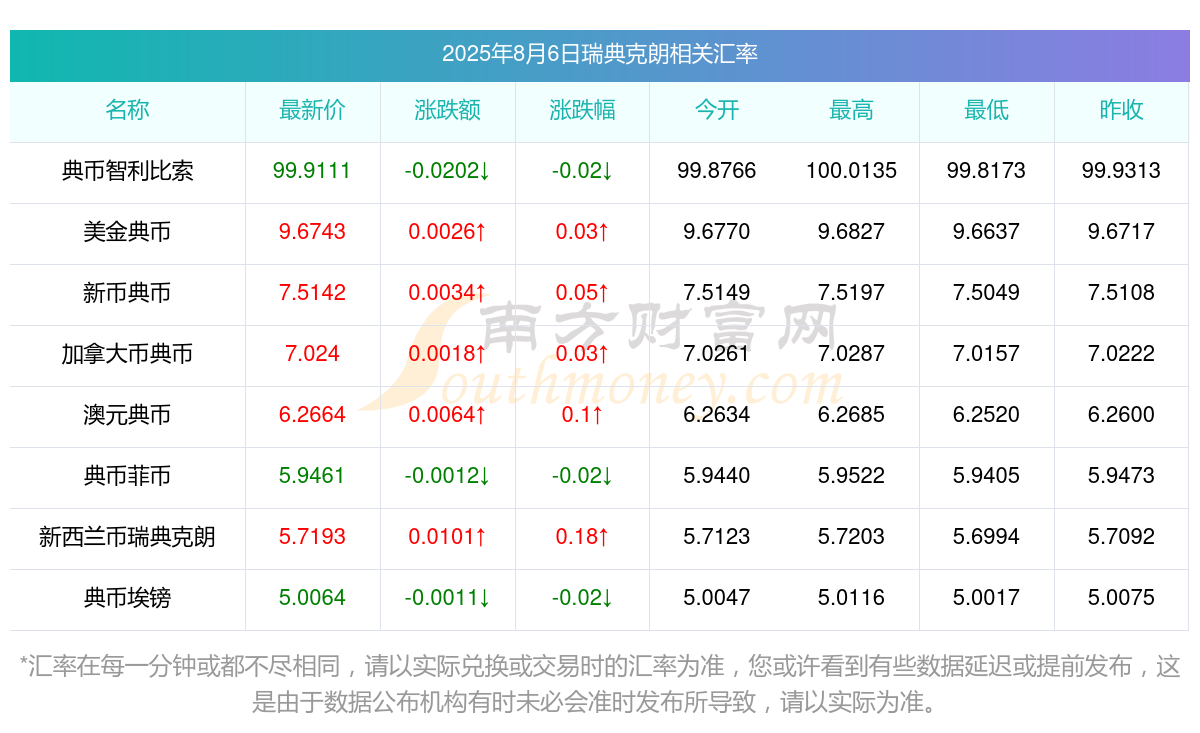Click change amount -0.0011↓
1200x733 pixels.
[447, 598]
